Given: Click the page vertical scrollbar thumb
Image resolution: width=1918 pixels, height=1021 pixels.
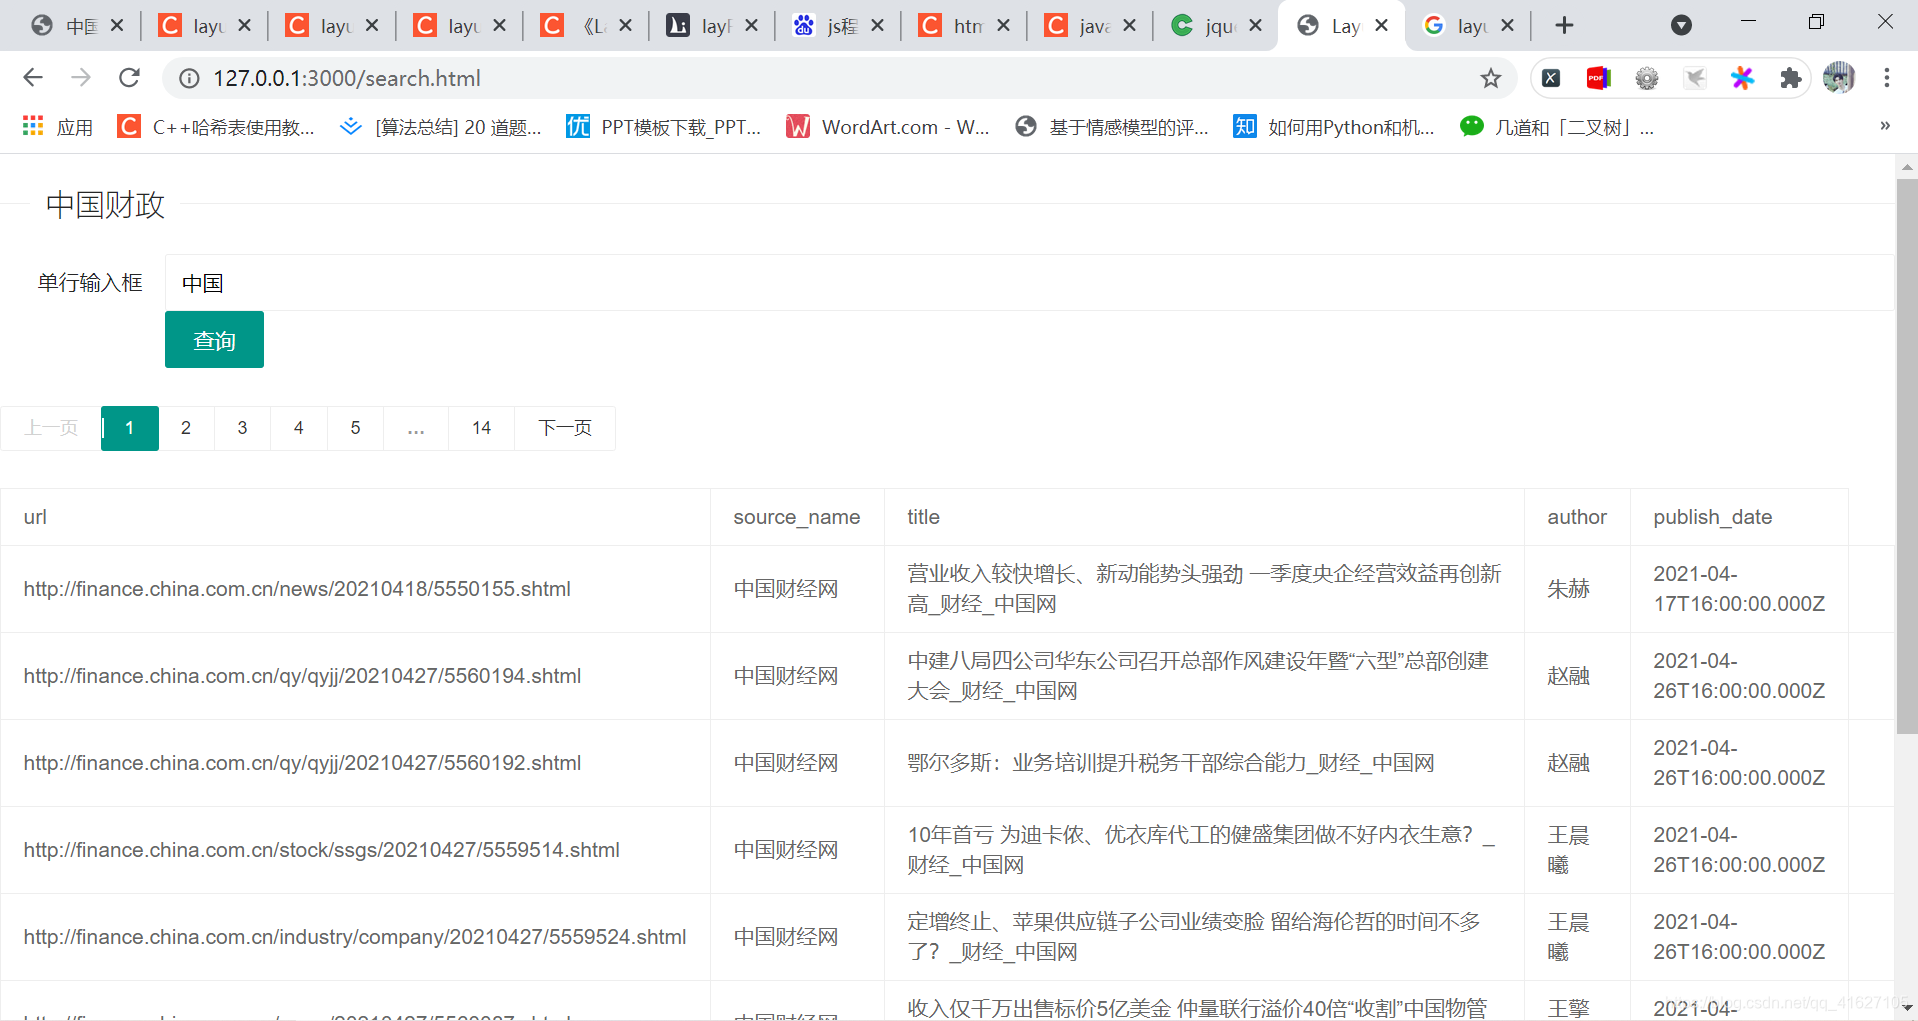Looking at the screenshot, I should pos(1907,457).
